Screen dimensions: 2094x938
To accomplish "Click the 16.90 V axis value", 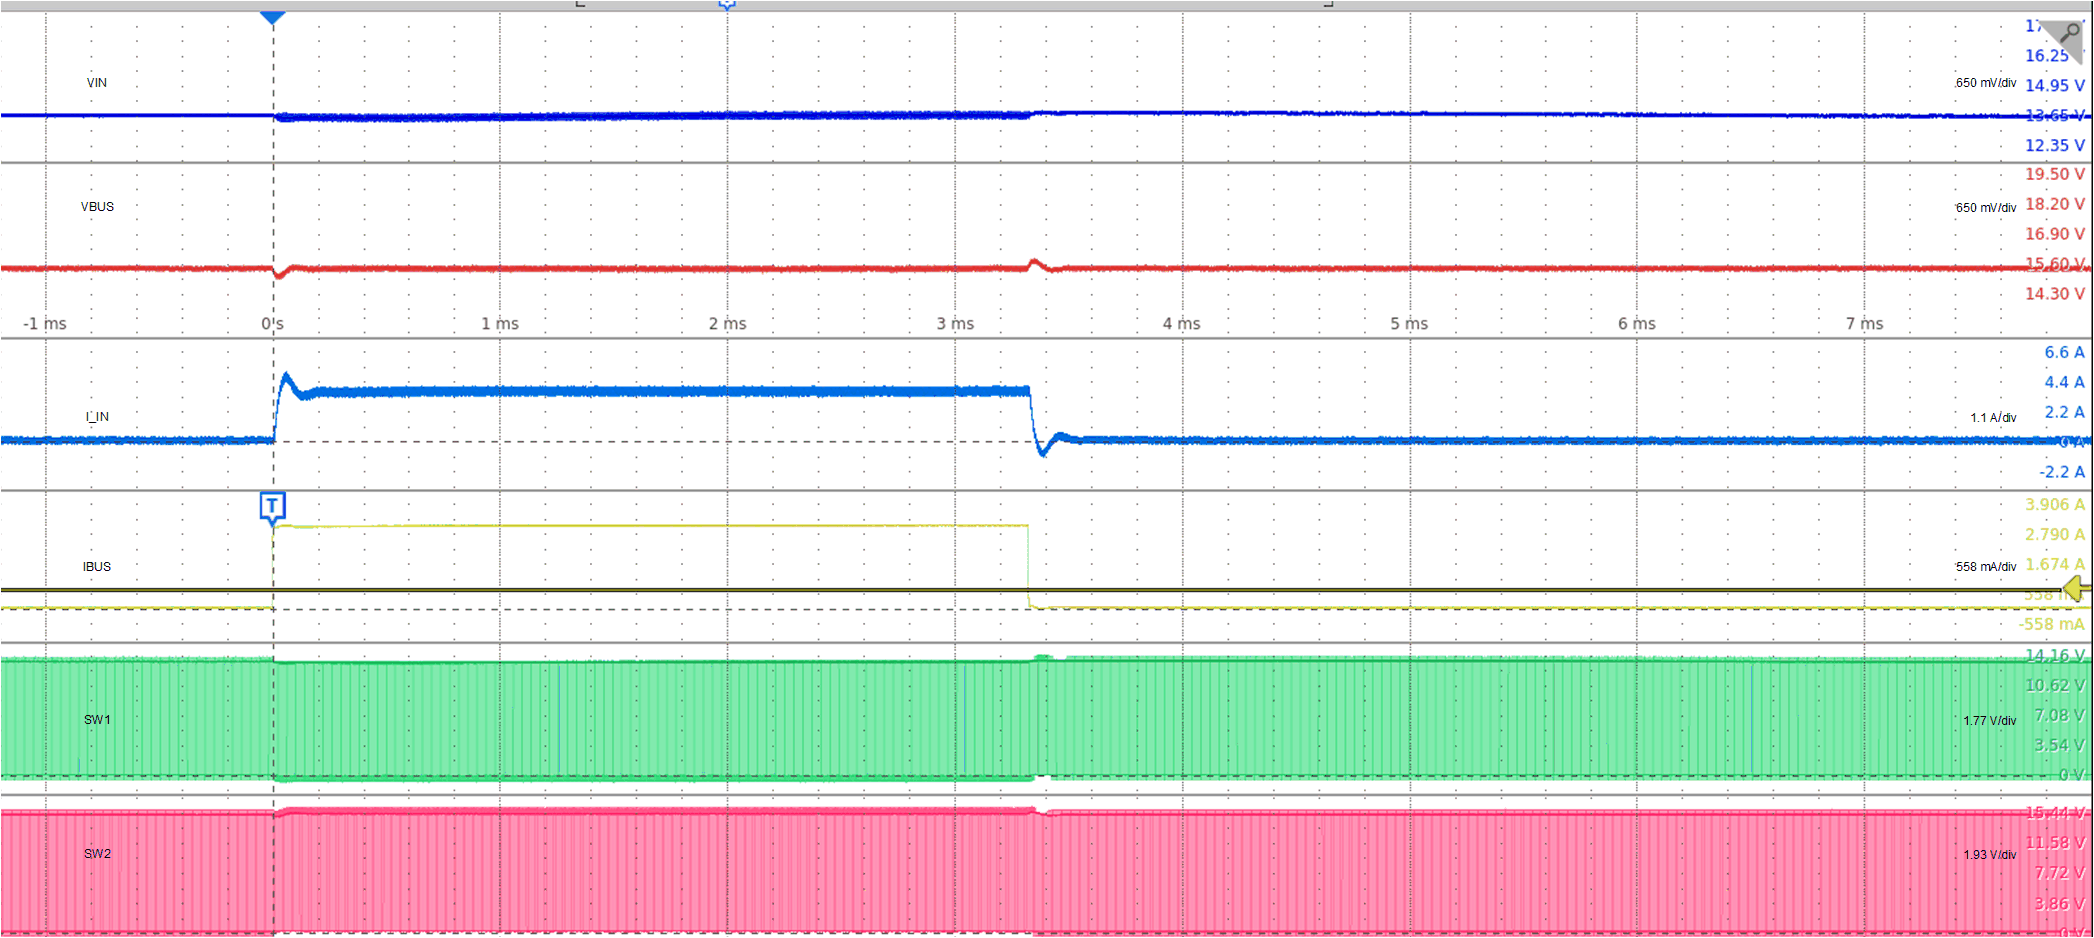I will pos(2055,234).
